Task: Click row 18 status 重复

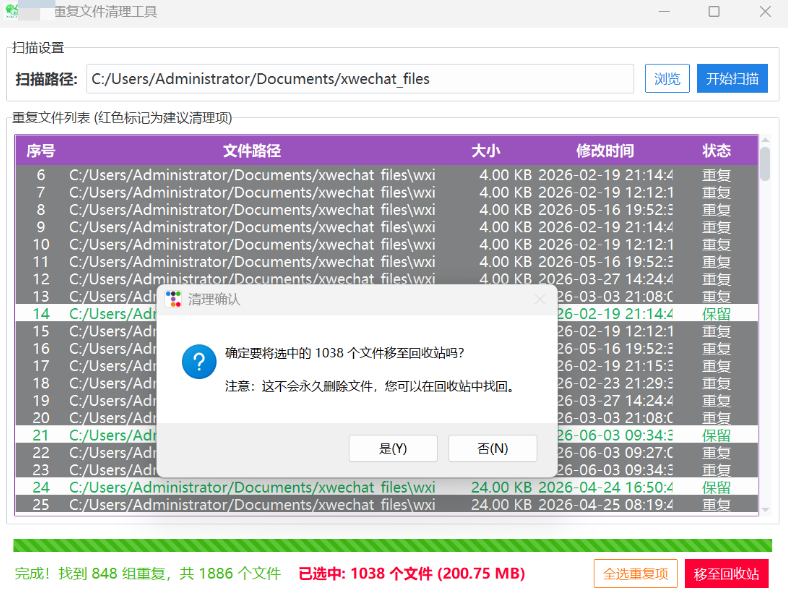Action: pyautogui.click(x=716, y=383)
